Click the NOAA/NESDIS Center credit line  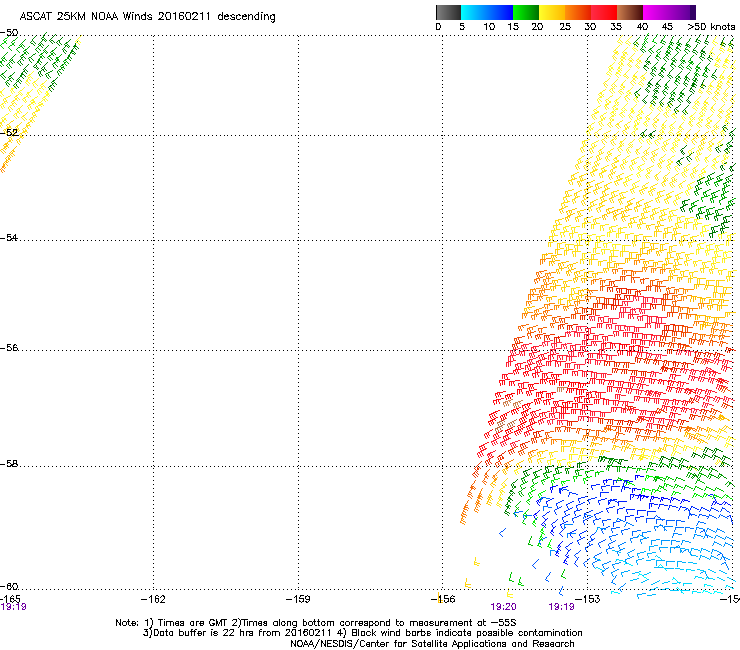432,644
